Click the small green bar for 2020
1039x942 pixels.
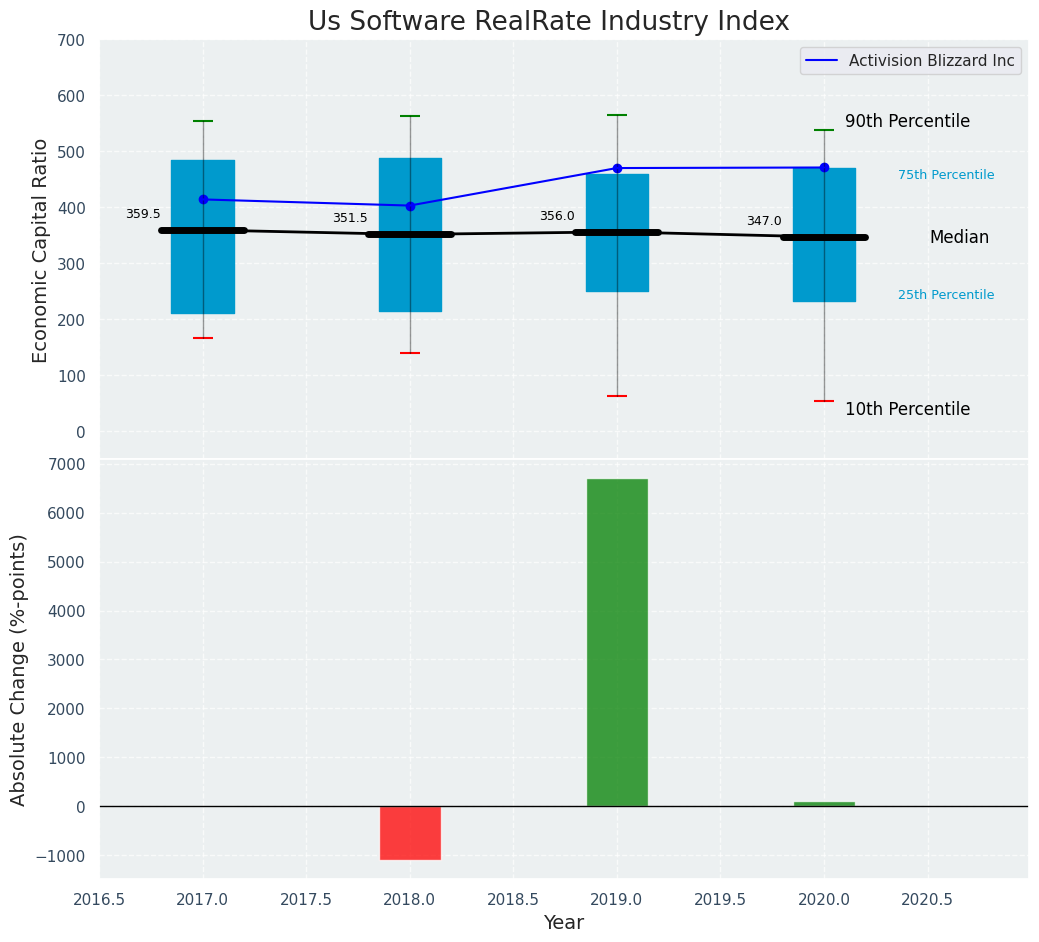(824, 803)
